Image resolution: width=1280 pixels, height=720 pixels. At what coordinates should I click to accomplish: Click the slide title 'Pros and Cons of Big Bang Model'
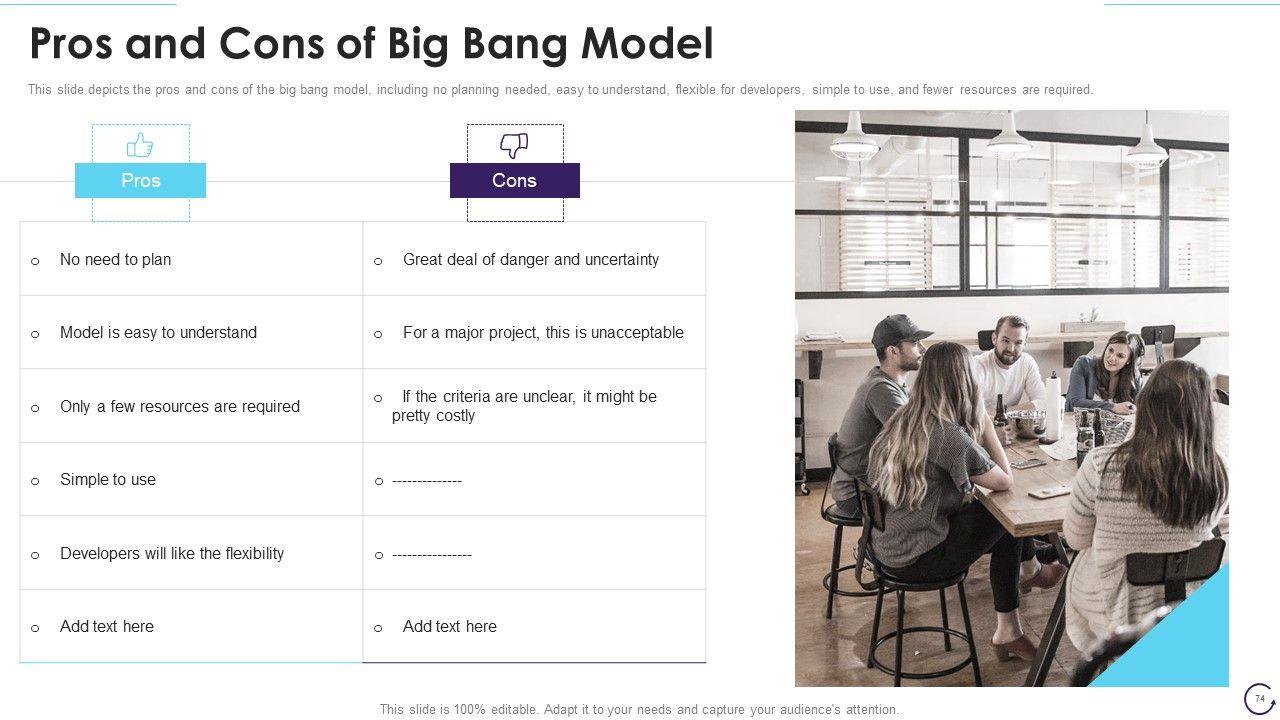click(x=371, y=44)
